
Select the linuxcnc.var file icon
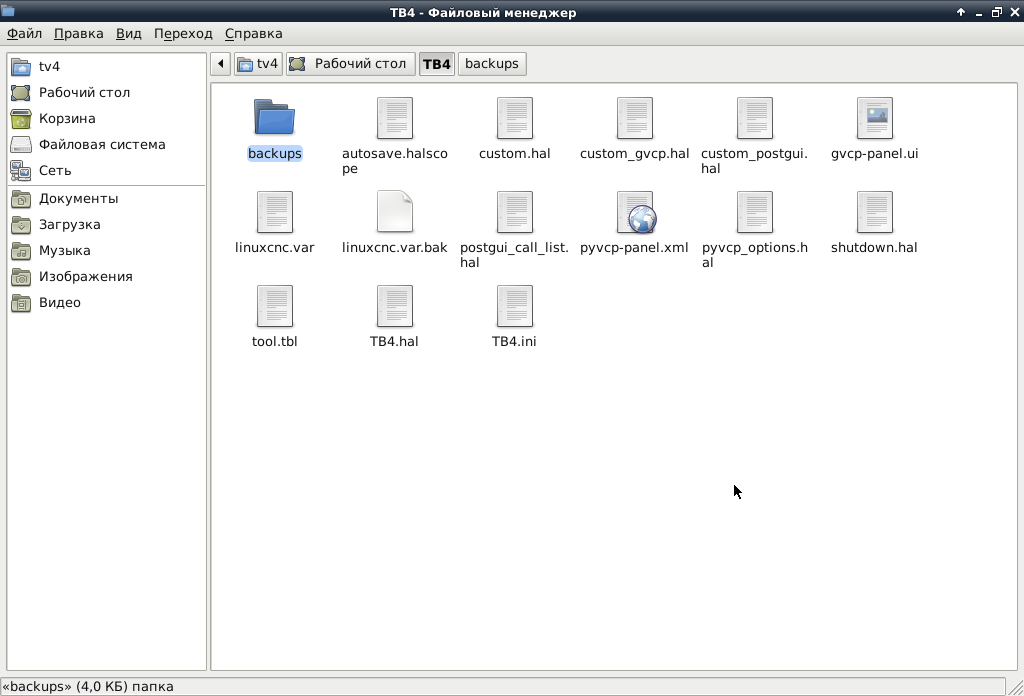coord(274,212)
